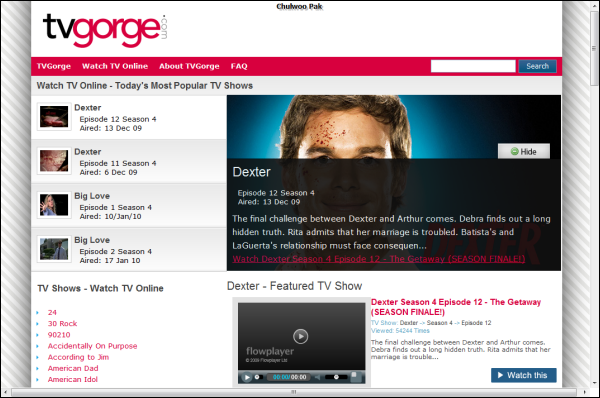Screen dimensions: 600x398
Task: Click the Dexter title for Episode 12
Action: point(88,108)
